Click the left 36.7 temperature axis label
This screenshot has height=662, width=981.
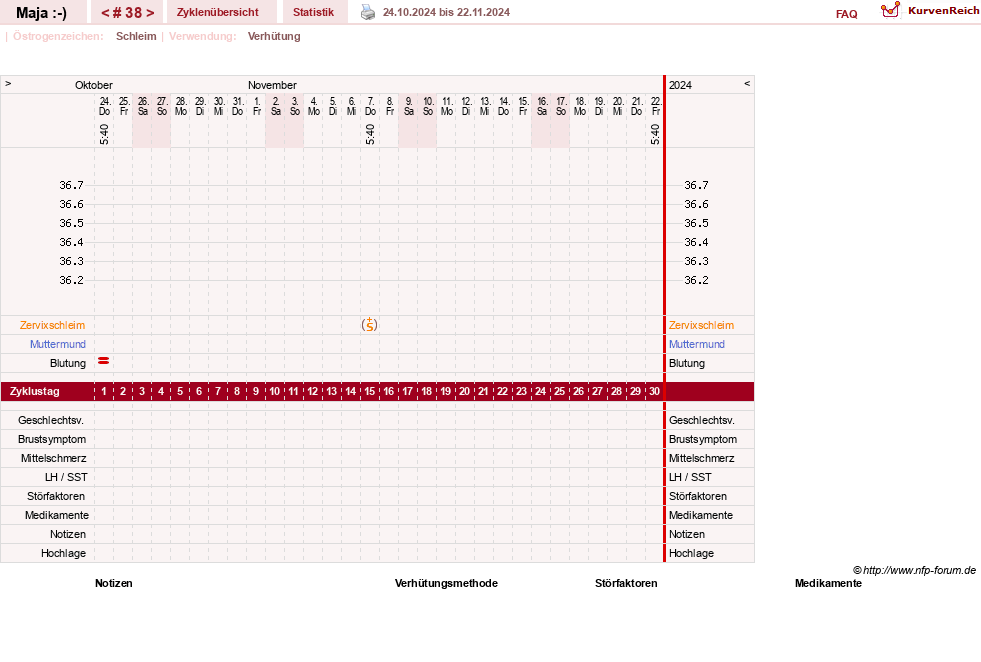point(71,185)
